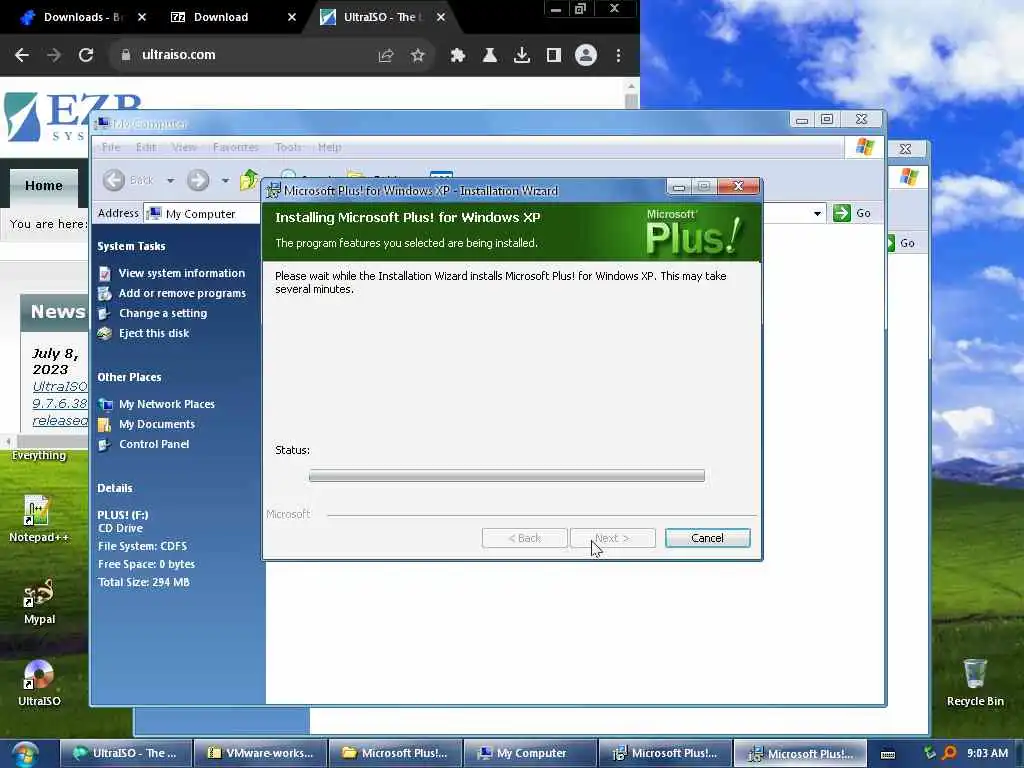
Task: Click Change a setting link
Action: click(163, 313)
